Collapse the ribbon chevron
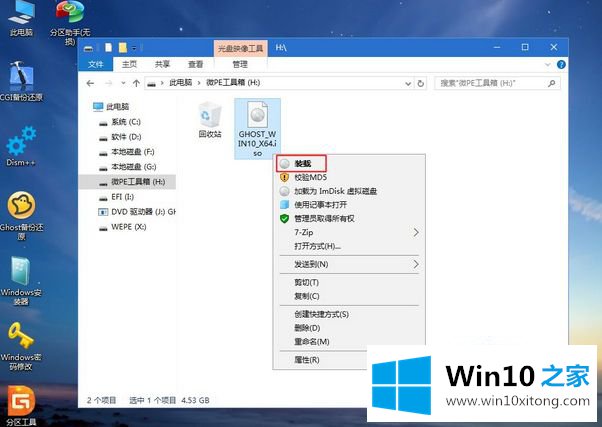The image size is (602, 427). (547, 65)
